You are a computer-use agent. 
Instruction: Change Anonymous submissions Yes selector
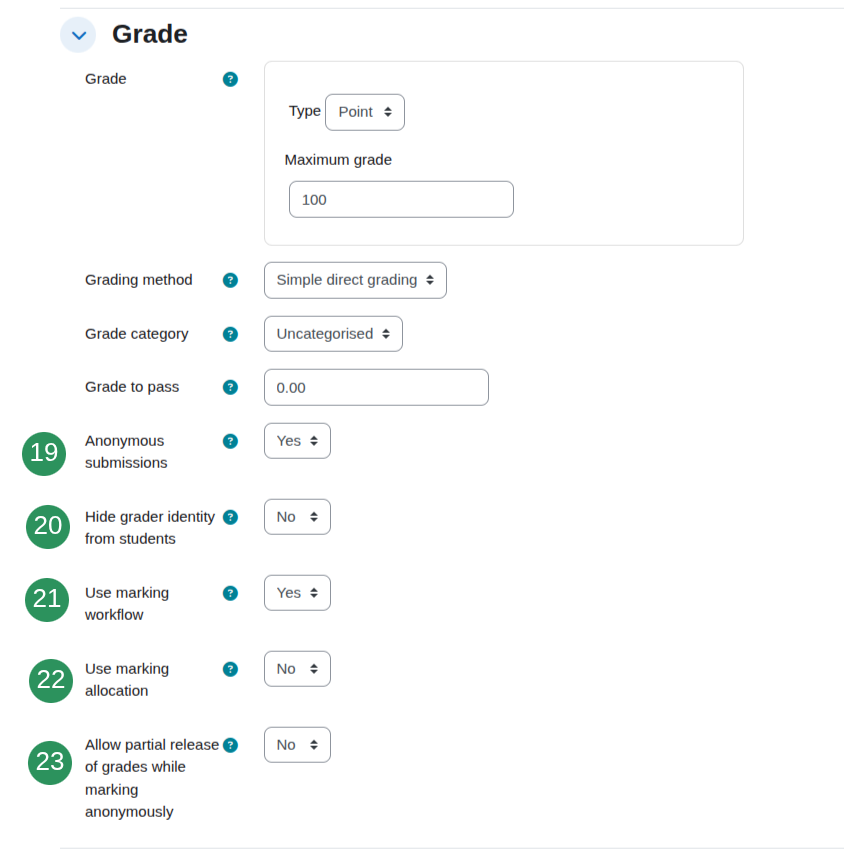pos(297,441)
